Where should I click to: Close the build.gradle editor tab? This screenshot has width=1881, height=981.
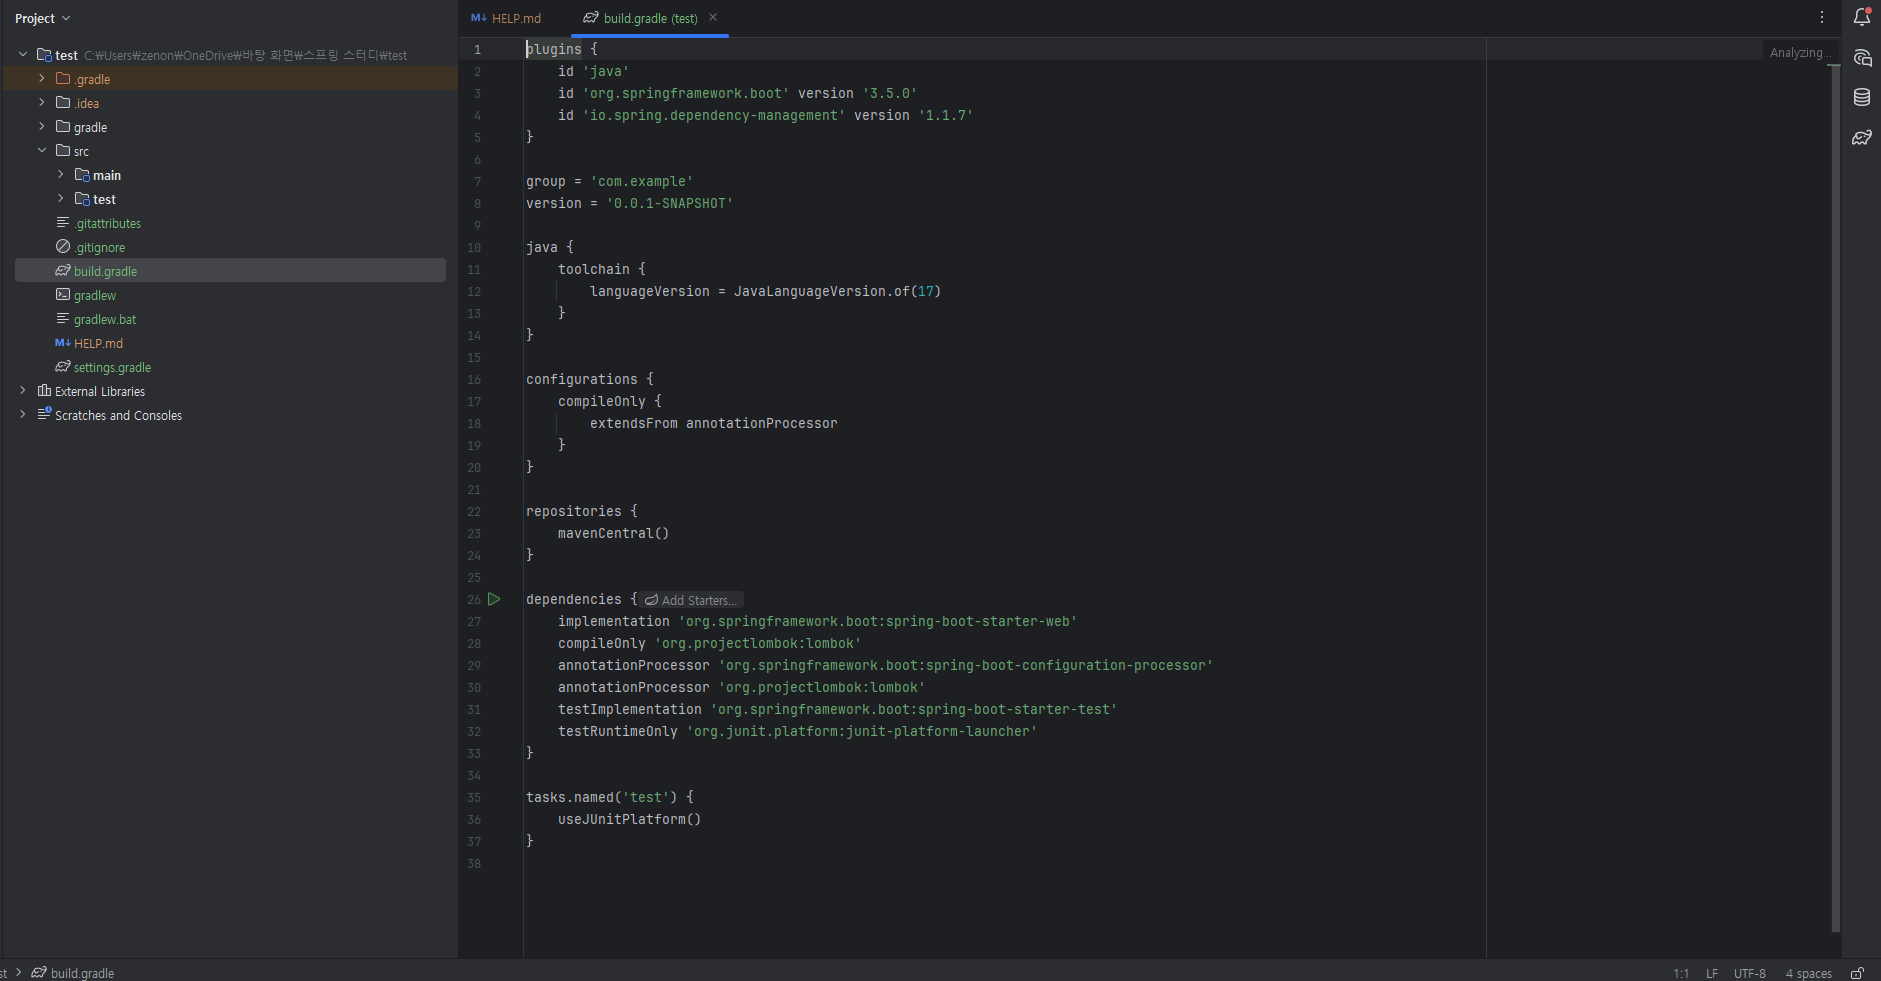point(713,17)
